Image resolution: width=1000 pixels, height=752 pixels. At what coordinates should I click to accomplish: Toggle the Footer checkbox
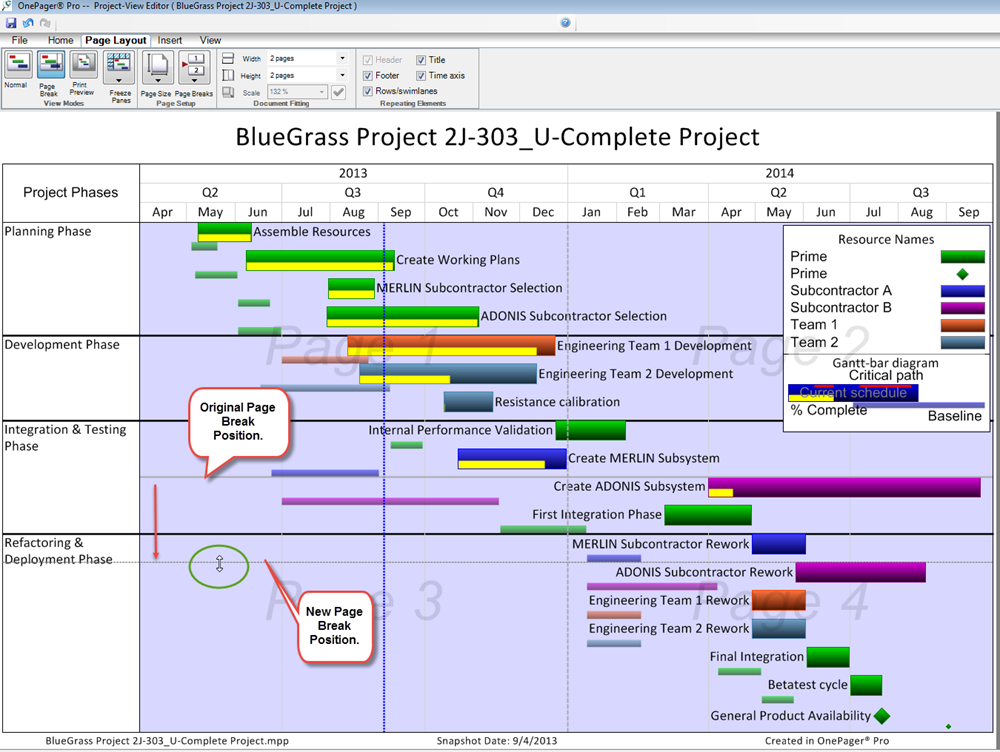point(367,75)
